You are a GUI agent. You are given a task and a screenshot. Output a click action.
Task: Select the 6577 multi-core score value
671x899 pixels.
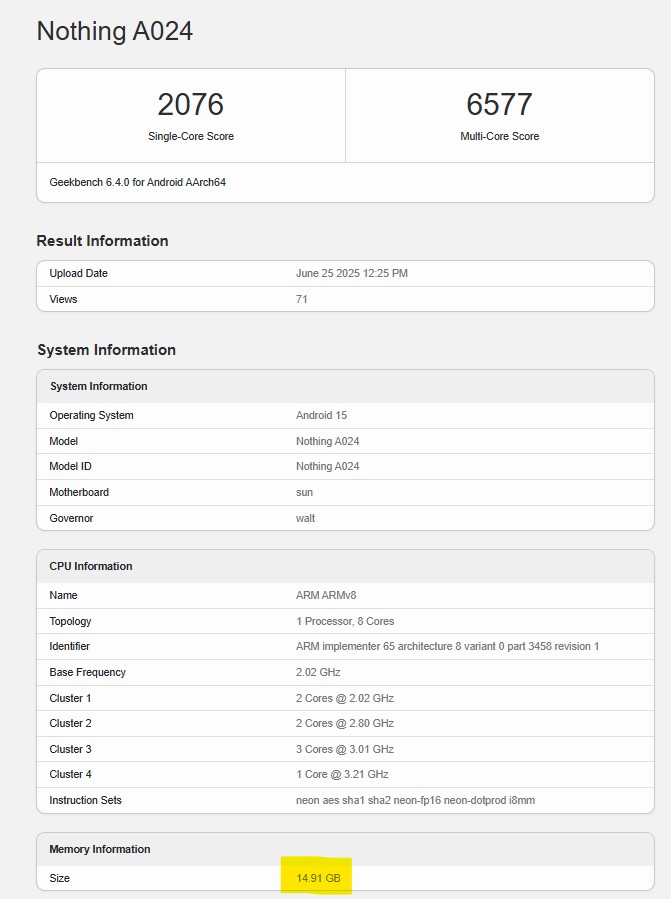(500, 104)
